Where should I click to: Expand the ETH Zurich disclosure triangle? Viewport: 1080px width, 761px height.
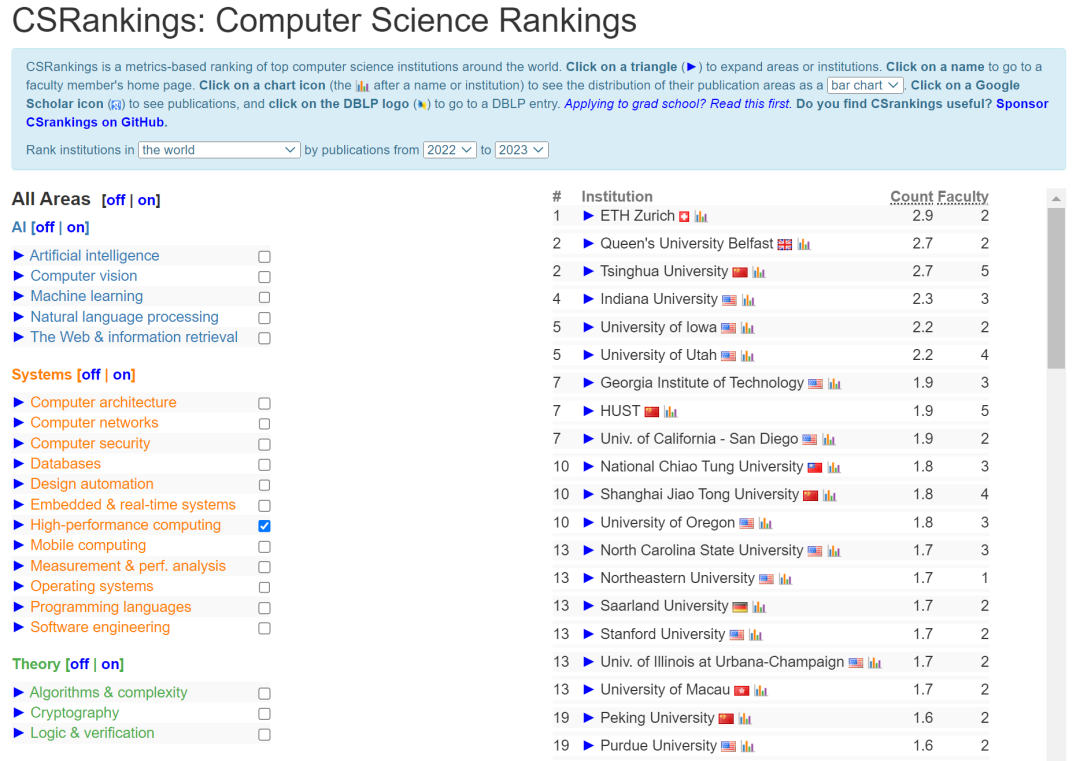(586, 215)
